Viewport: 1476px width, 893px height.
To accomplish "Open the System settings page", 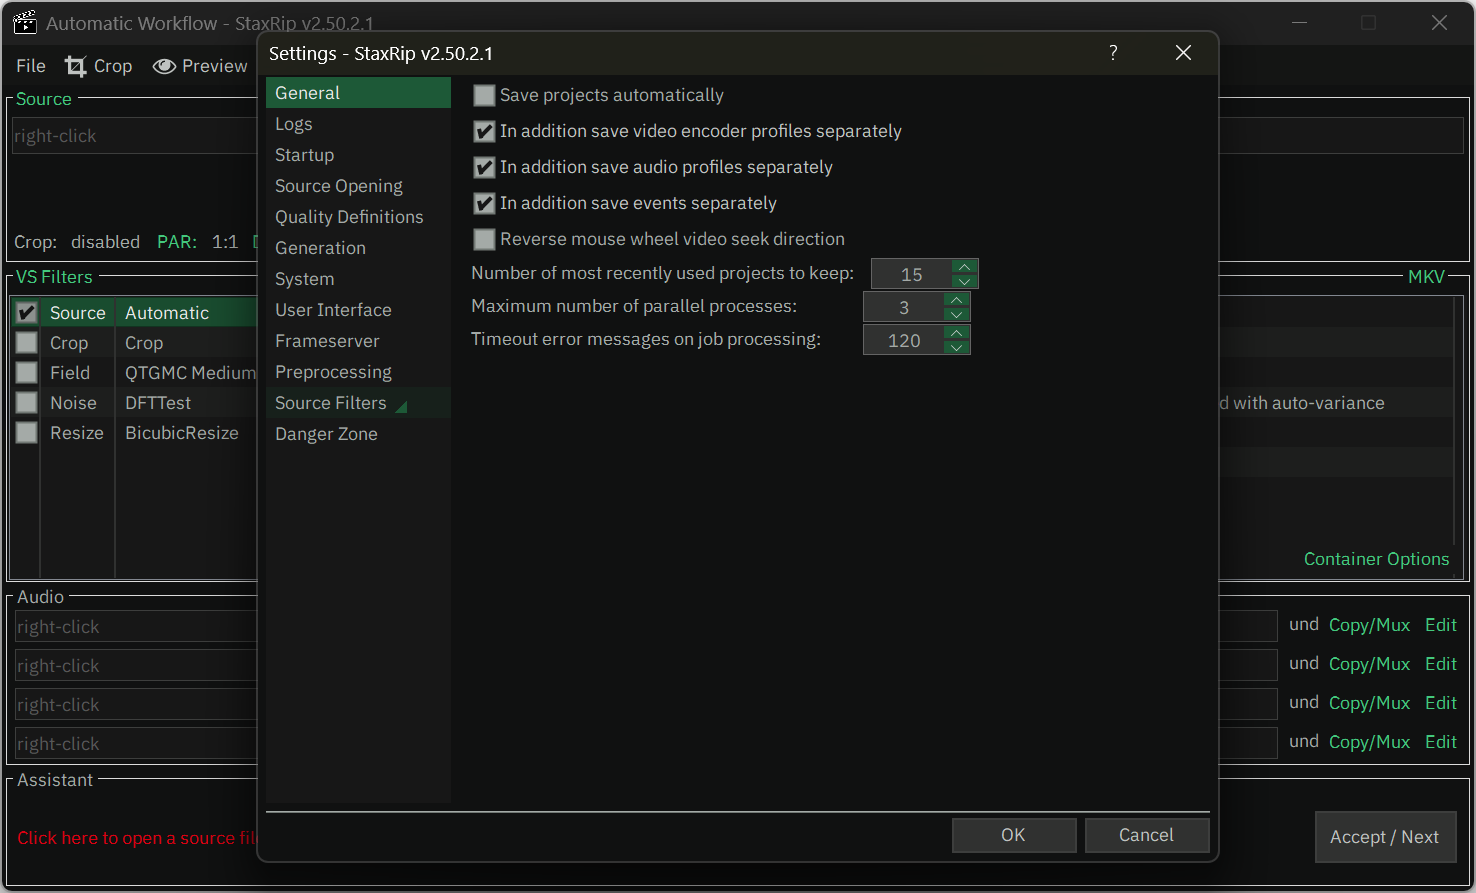I will (x=358, y=279).
